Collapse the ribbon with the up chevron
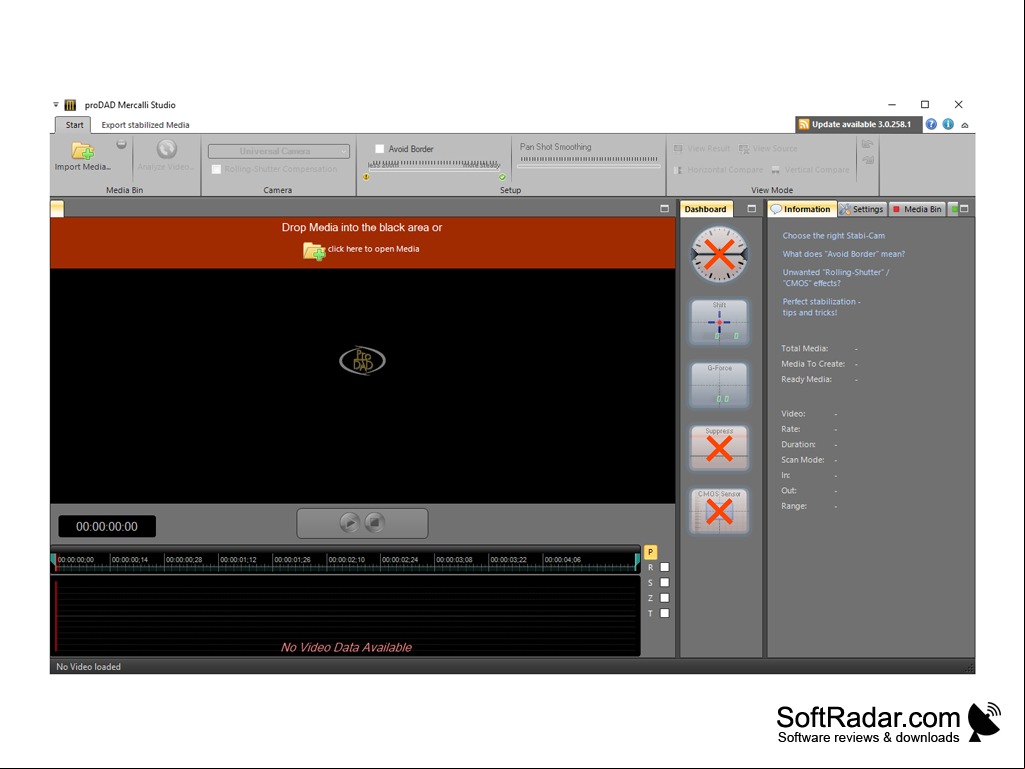 click(965, 125)
